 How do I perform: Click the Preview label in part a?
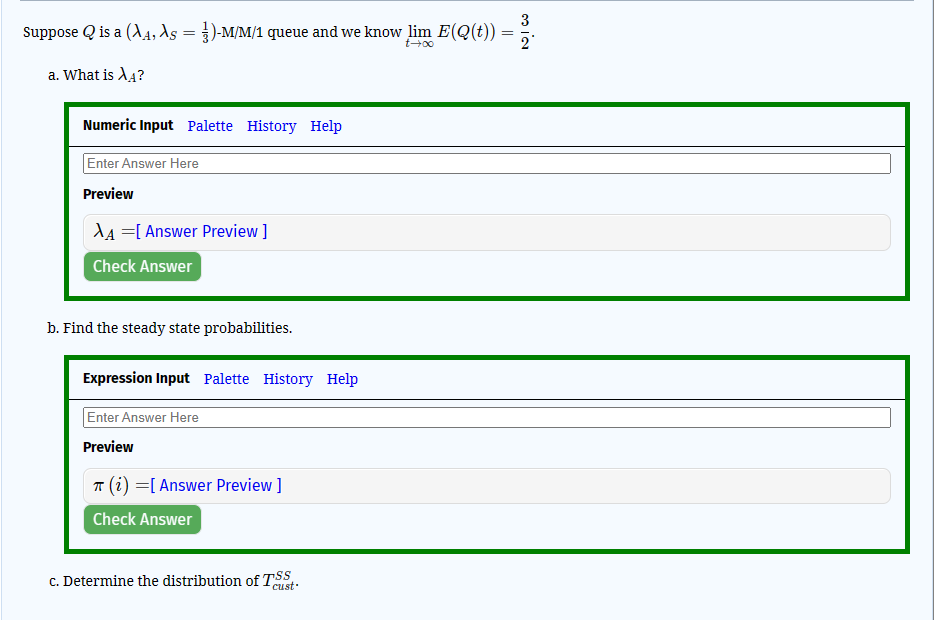(107, 194)
